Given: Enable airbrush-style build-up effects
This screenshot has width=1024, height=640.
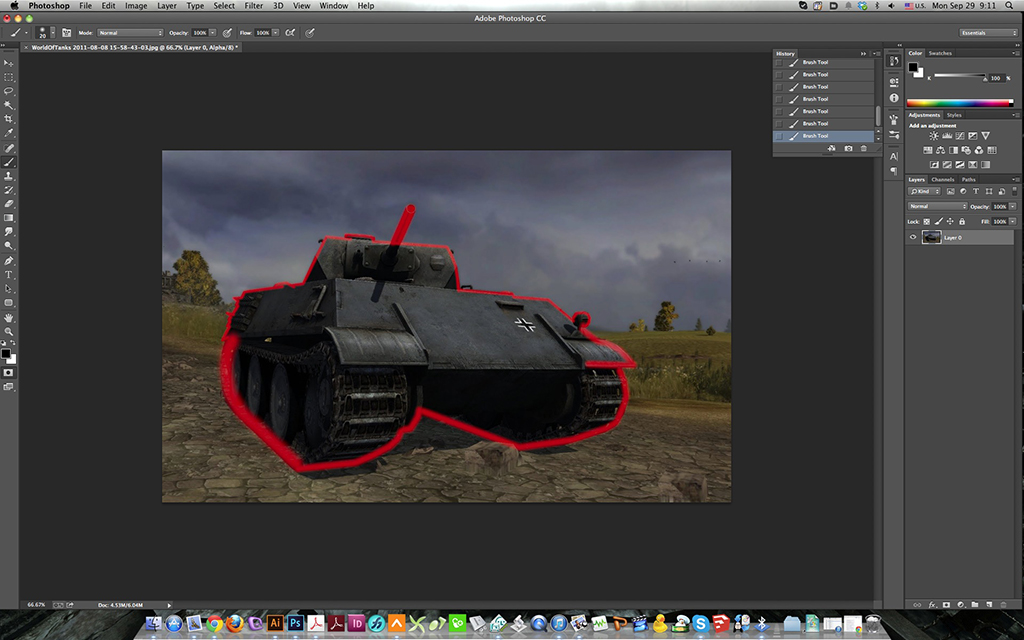Looking at the screenshot, I should pyautogui.click(x=290, y=33).
